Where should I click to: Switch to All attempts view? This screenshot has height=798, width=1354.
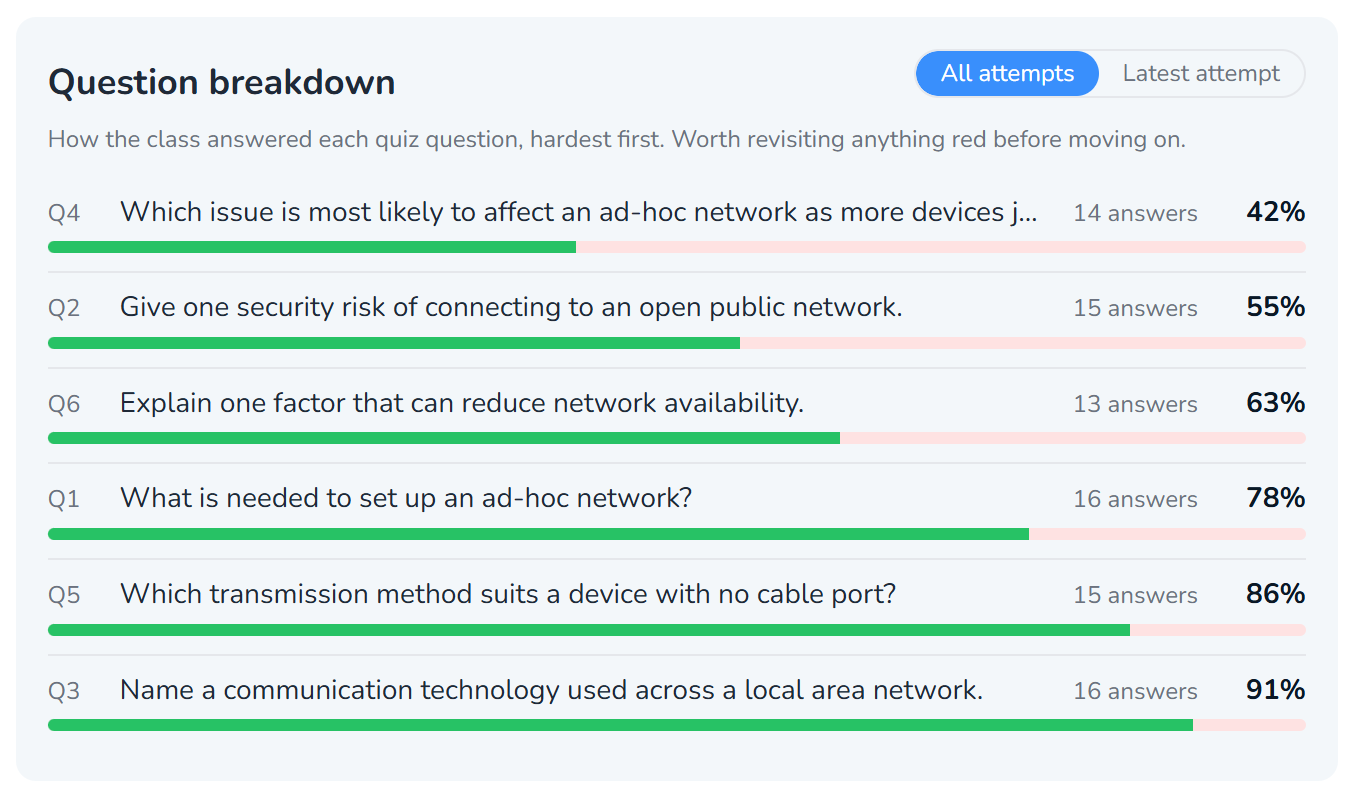[x=1007, y=74]
